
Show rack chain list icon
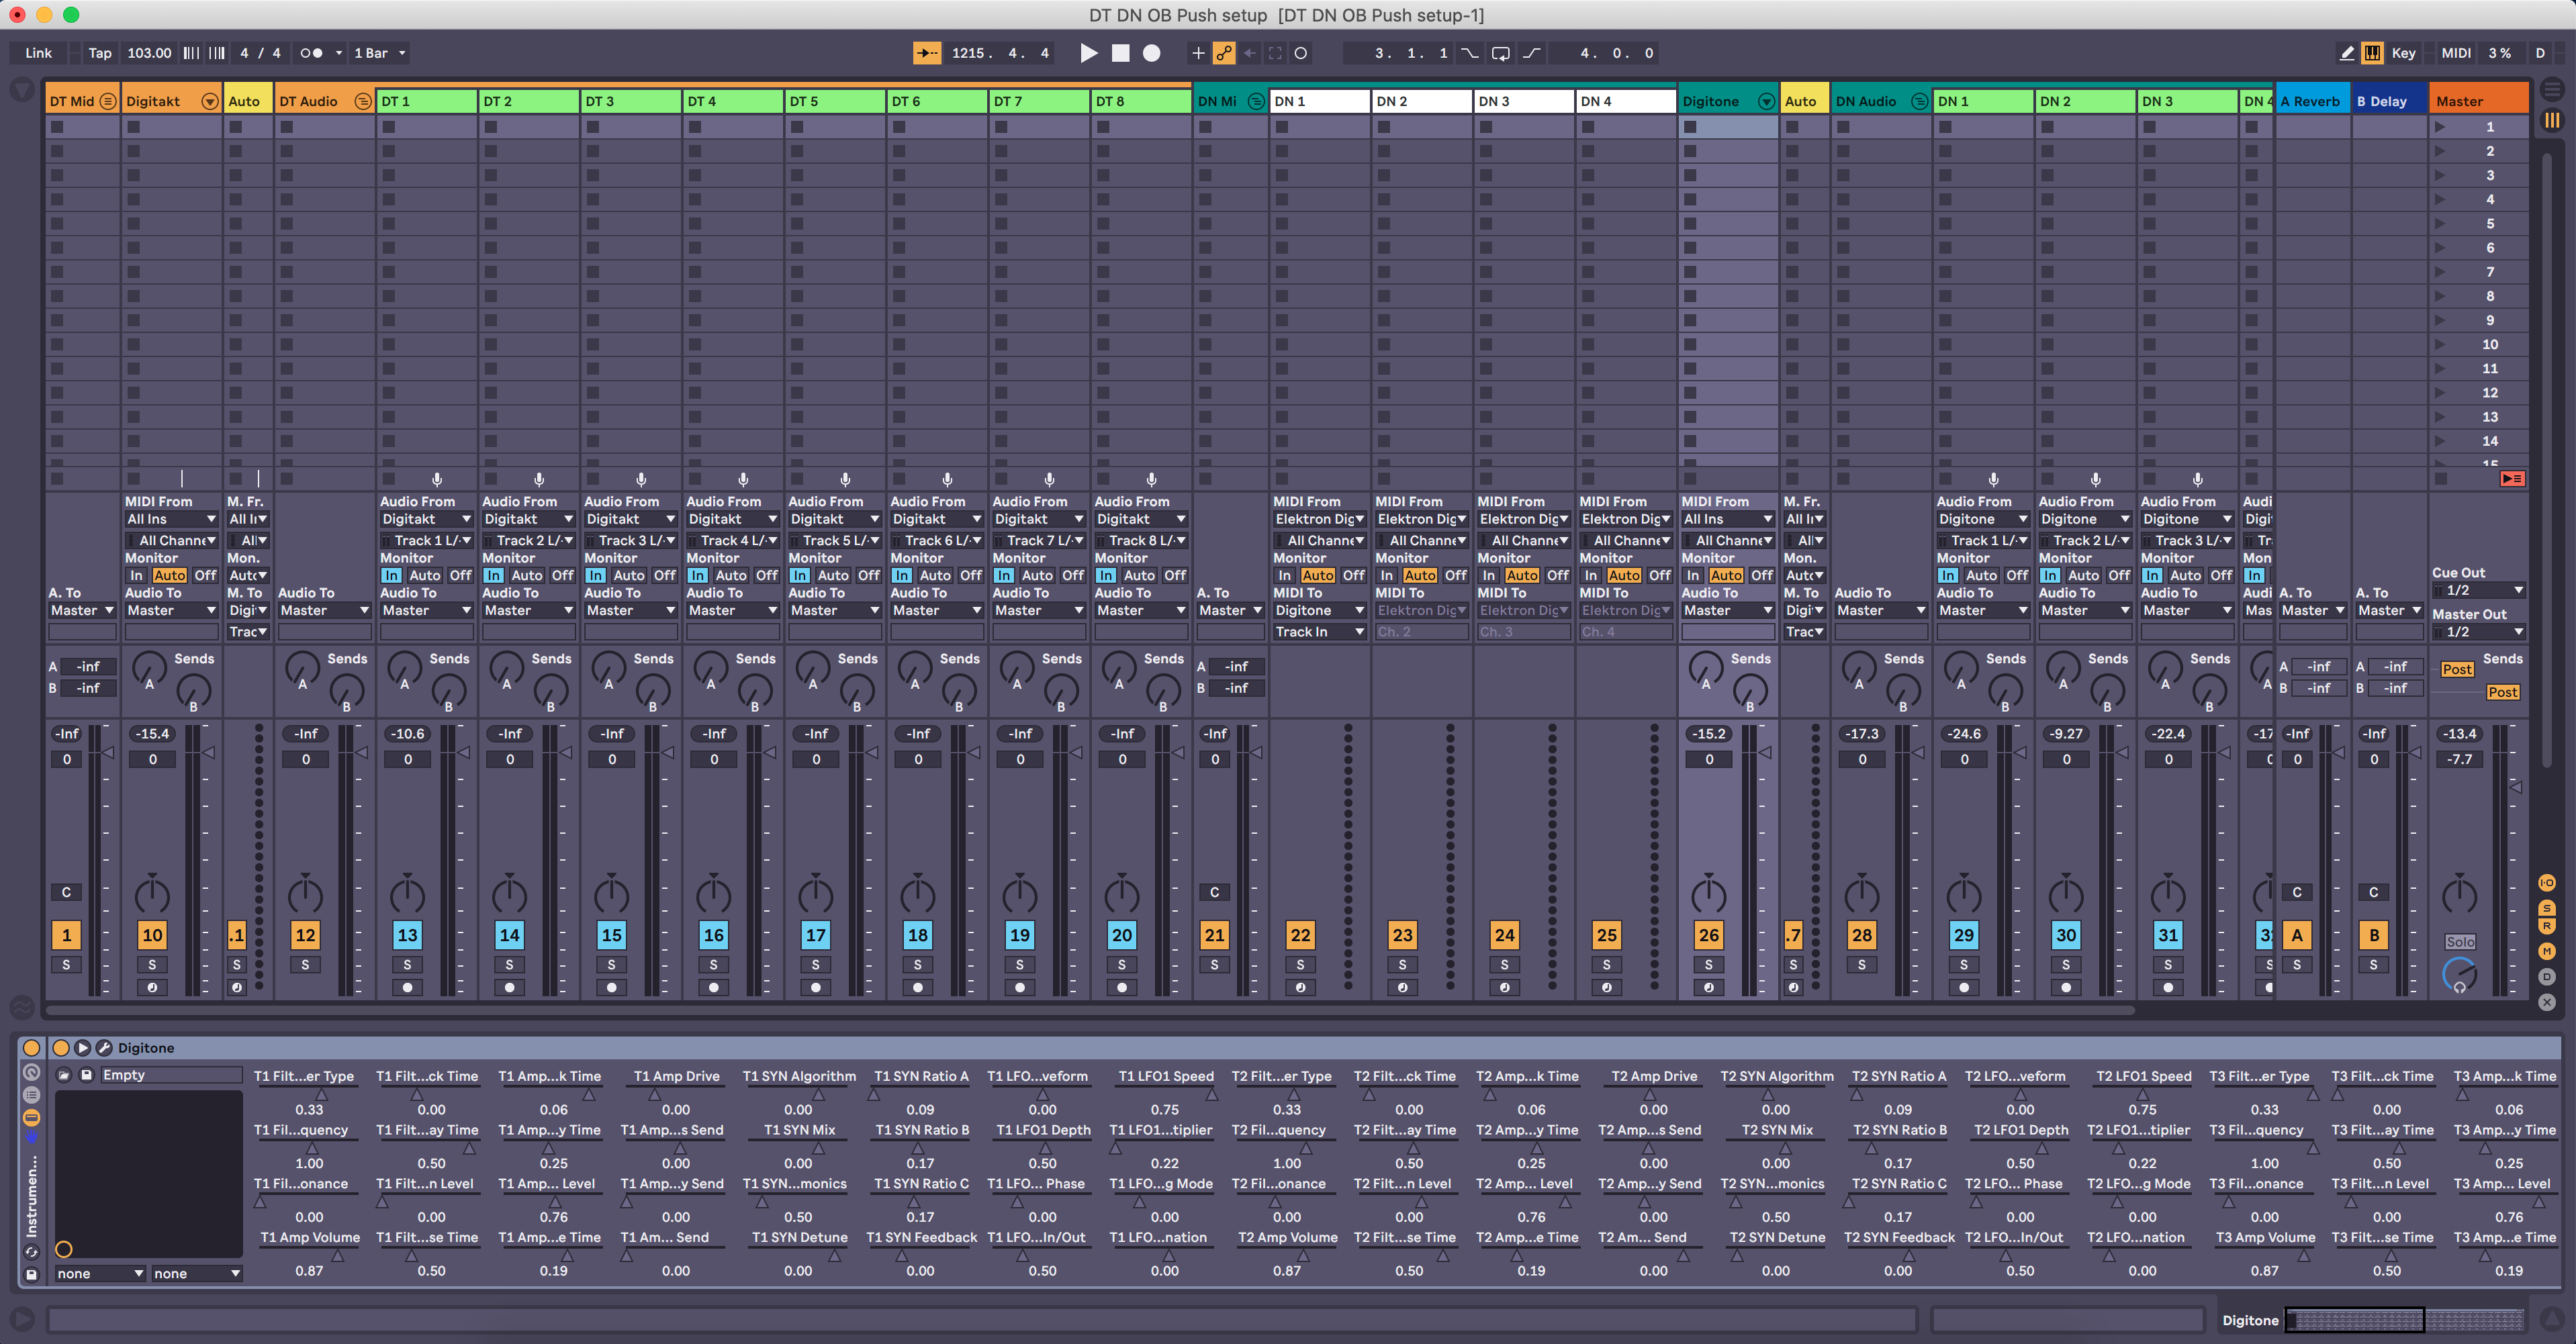[32, 1094]
